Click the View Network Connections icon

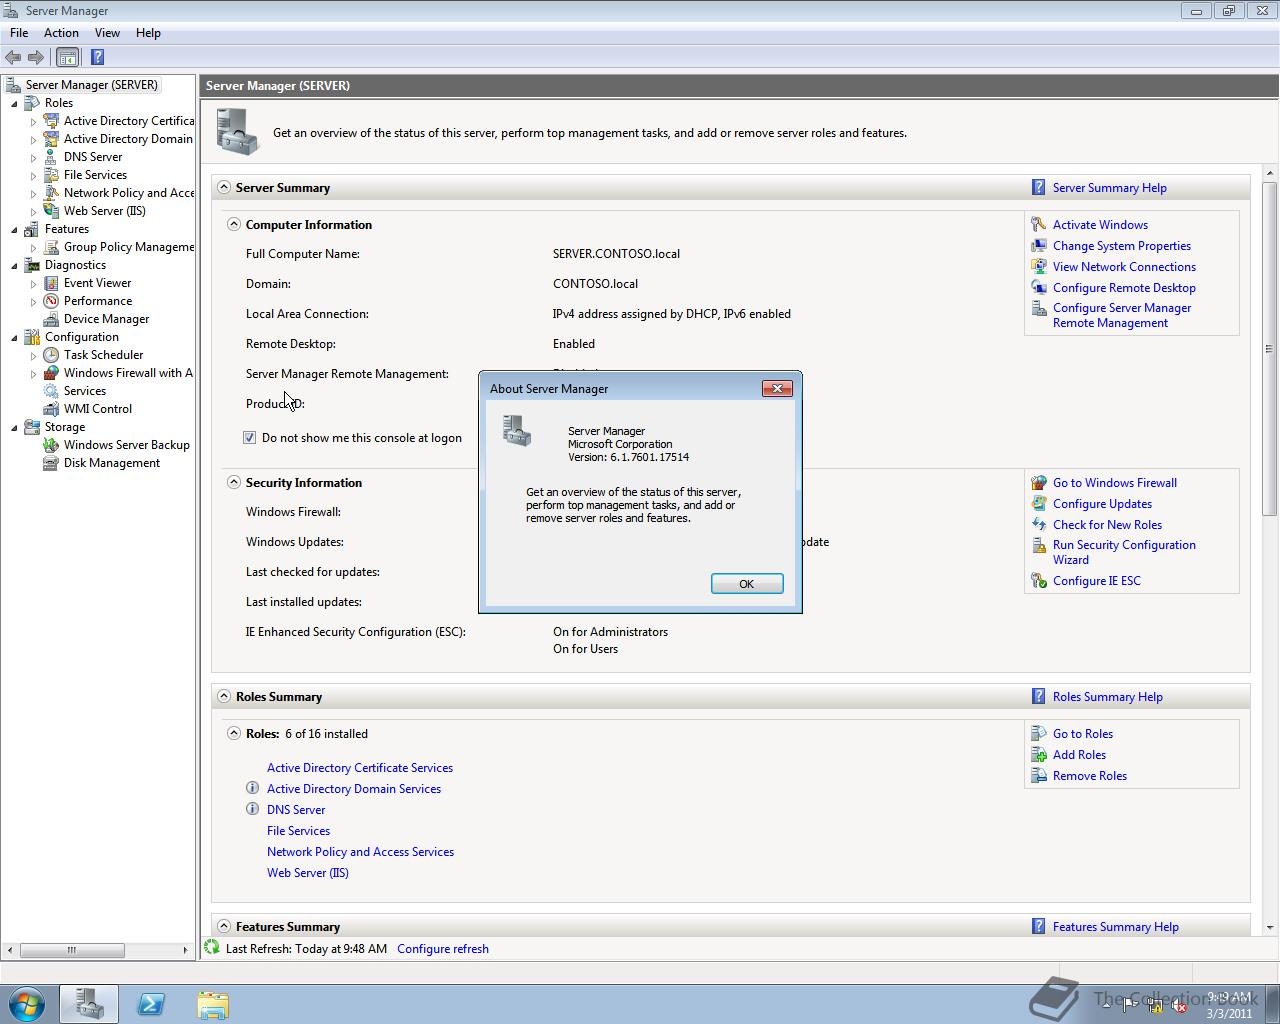point(1039,267)
